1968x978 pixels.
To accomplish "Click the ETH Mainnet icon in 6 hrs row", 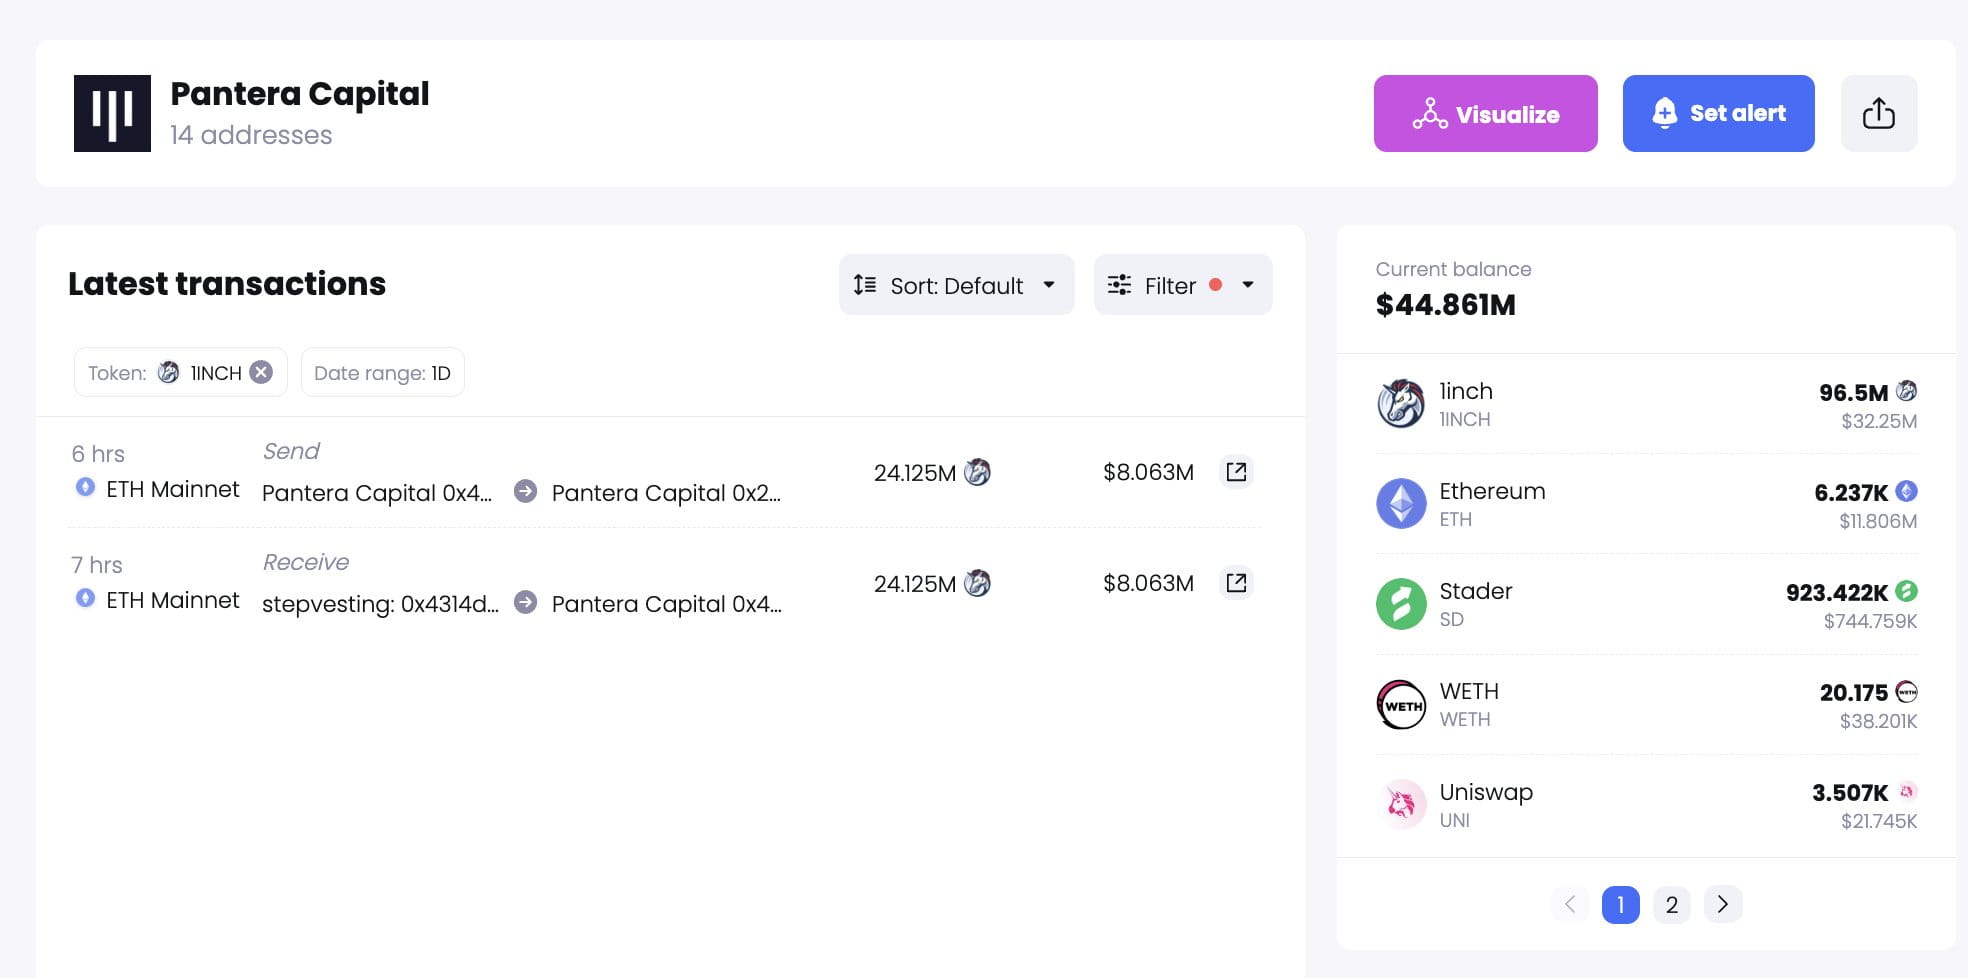I will pyautogui.click(x=85, y=487).
